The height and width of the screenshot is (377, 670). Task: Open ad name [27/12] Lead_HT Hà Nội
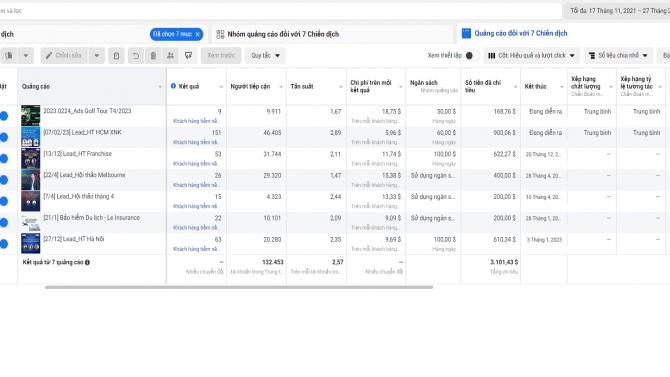tap(73, 239)
